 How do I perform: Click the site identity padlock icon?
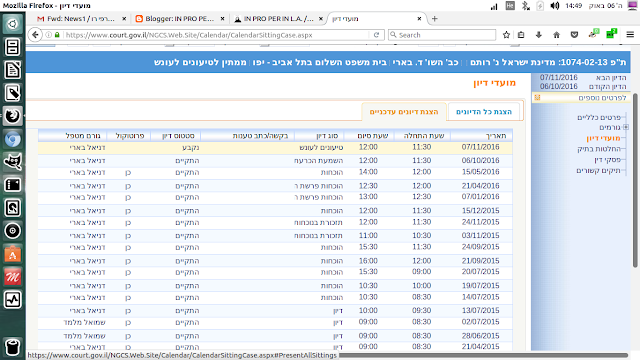(57, 35)
